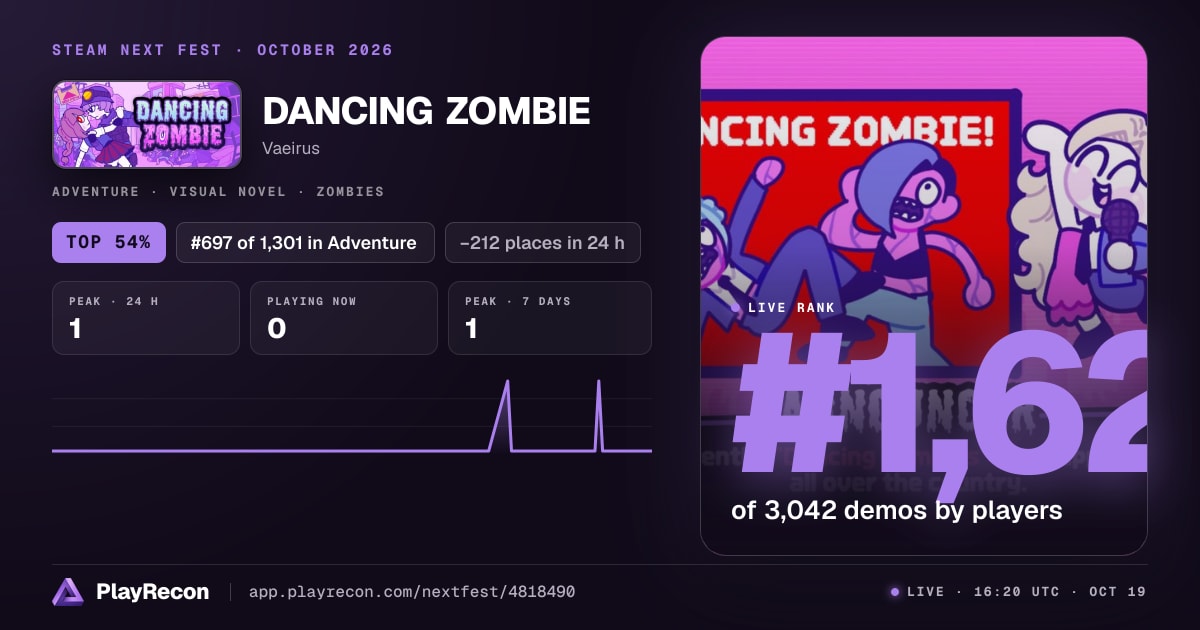
Task: Open the Dancing Zombie capsule thumbnail
Action: click(x=147, y=124)
